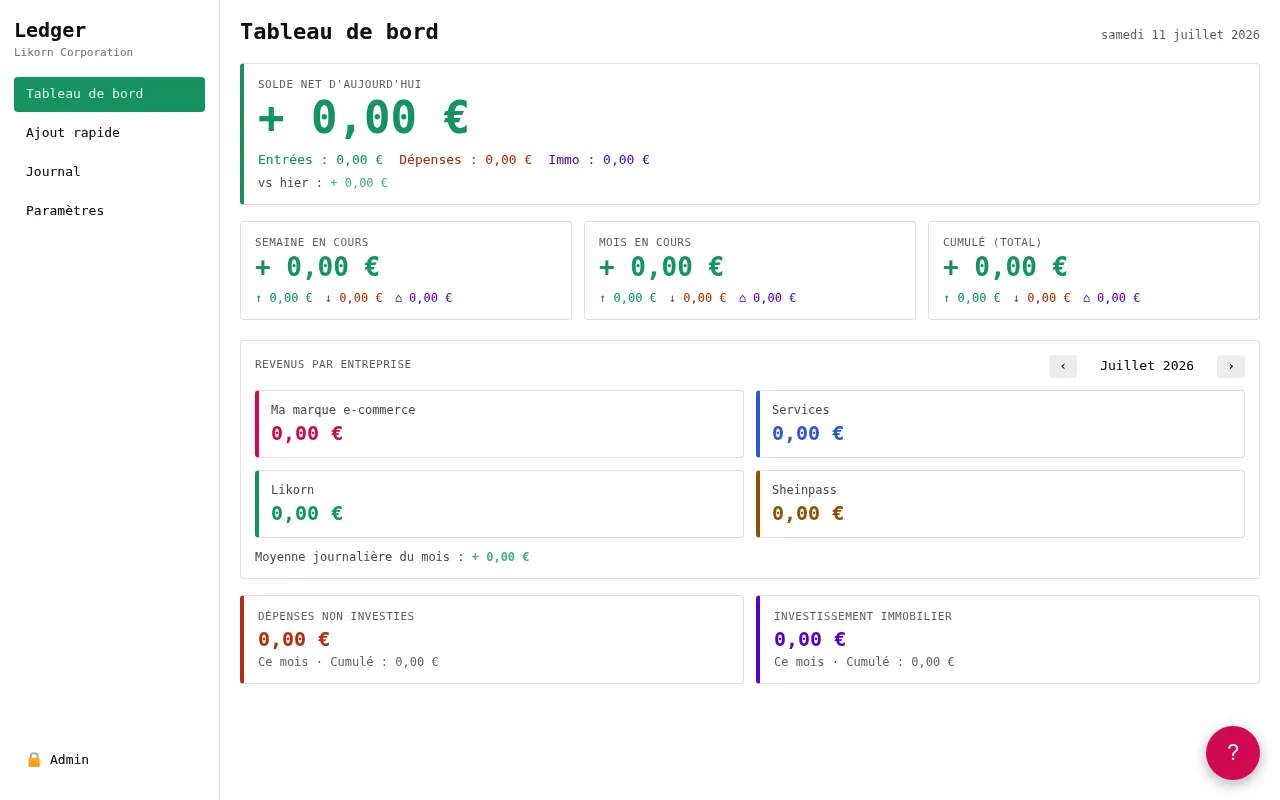Screen dimensions: 1280x800
Task: Open the Tableau de bord menu
Action: click(x=109, y=94)
